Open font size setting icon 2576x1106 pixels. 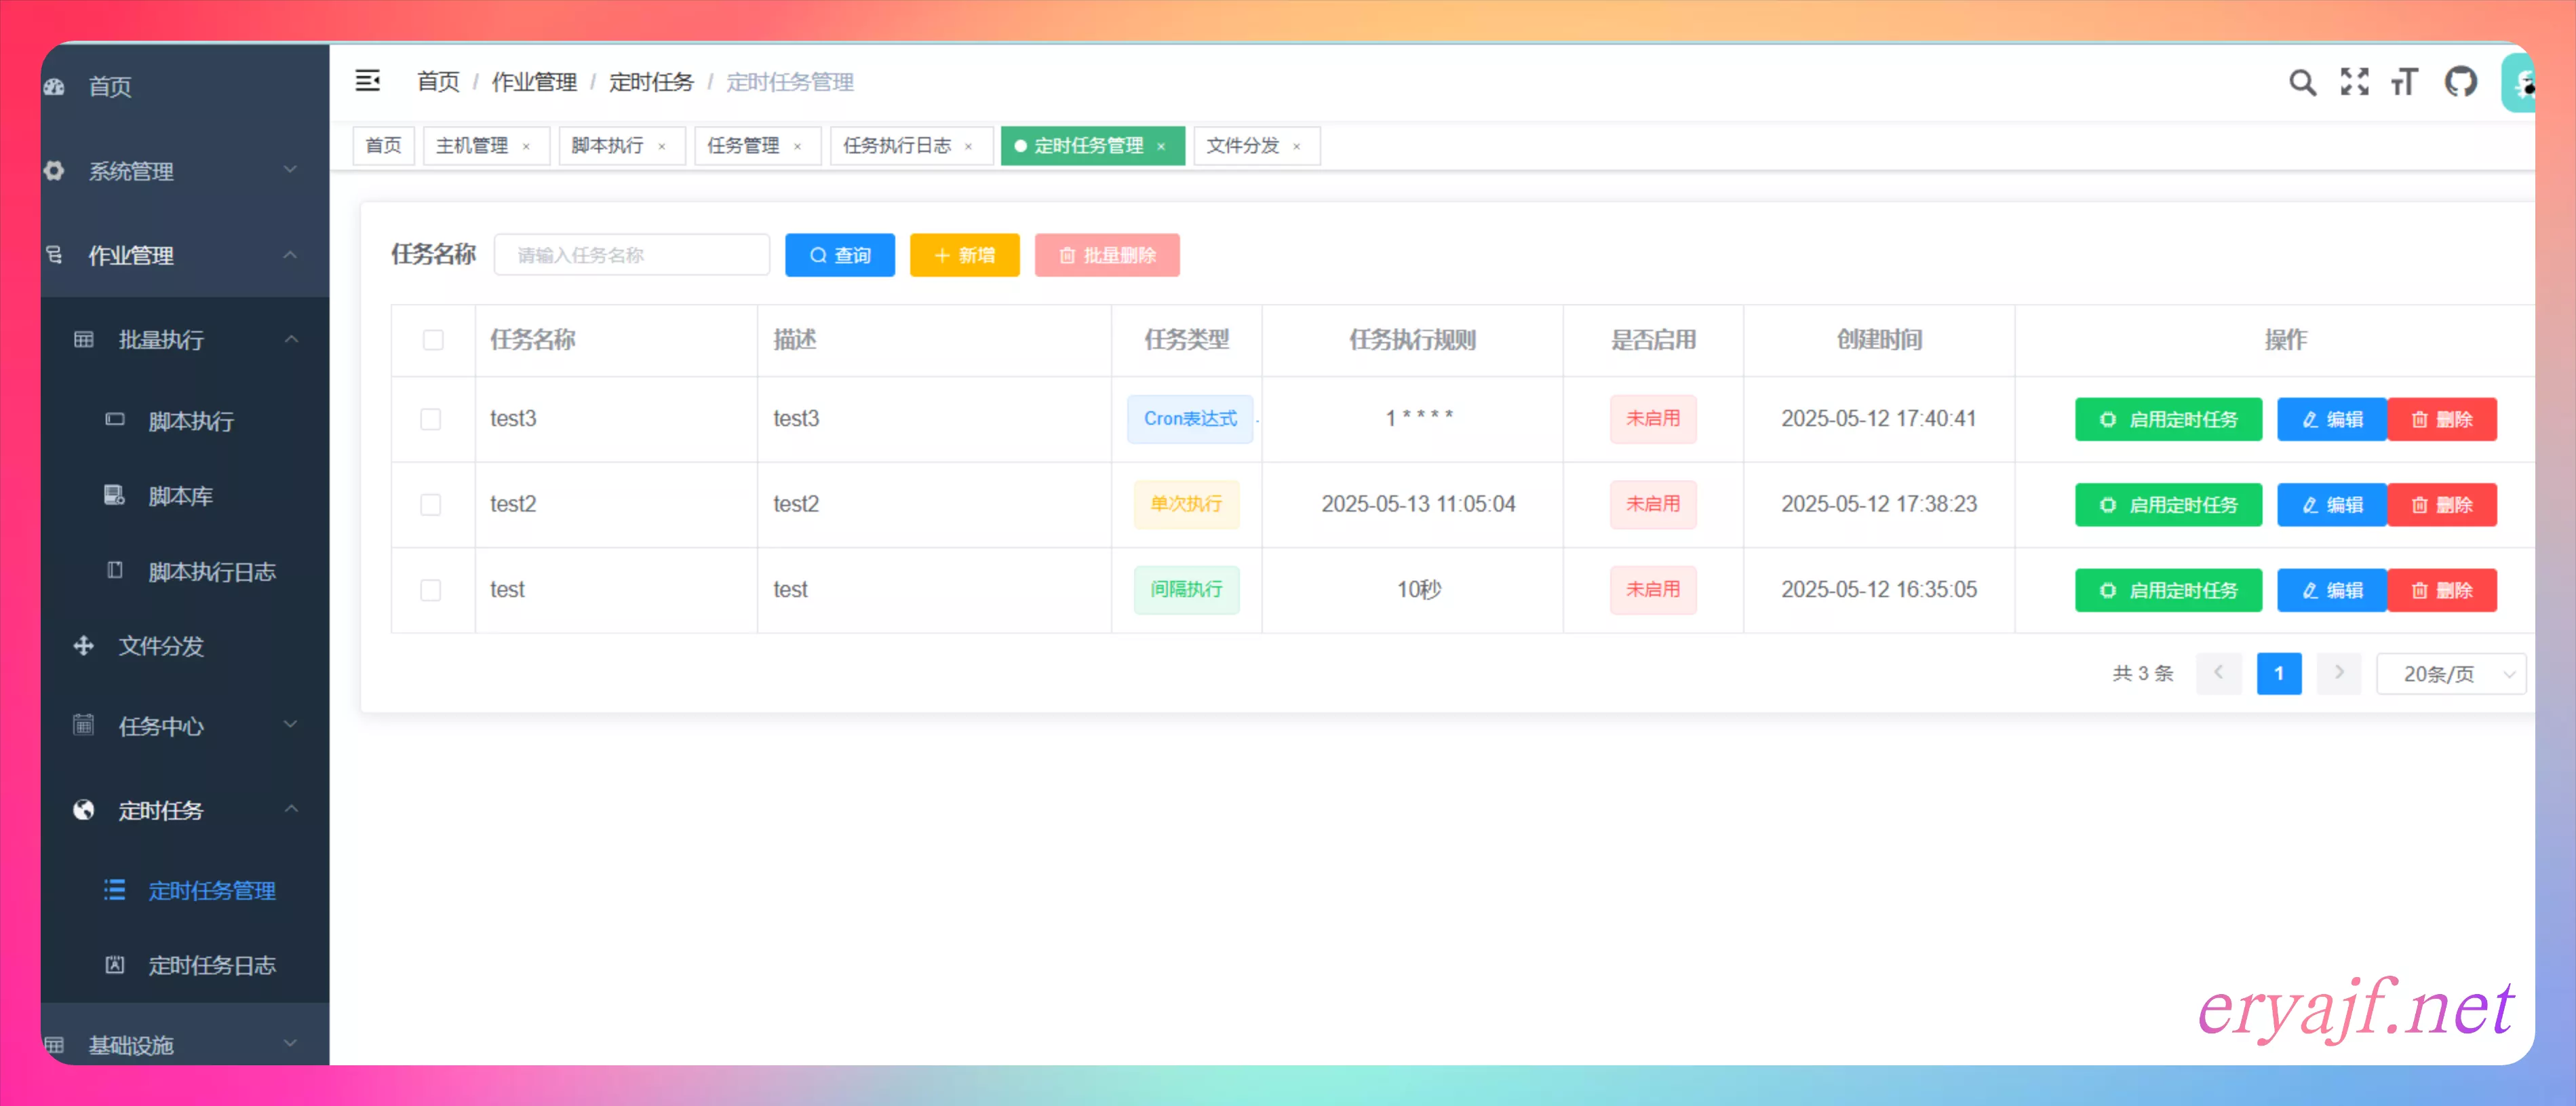(2405, 82)
